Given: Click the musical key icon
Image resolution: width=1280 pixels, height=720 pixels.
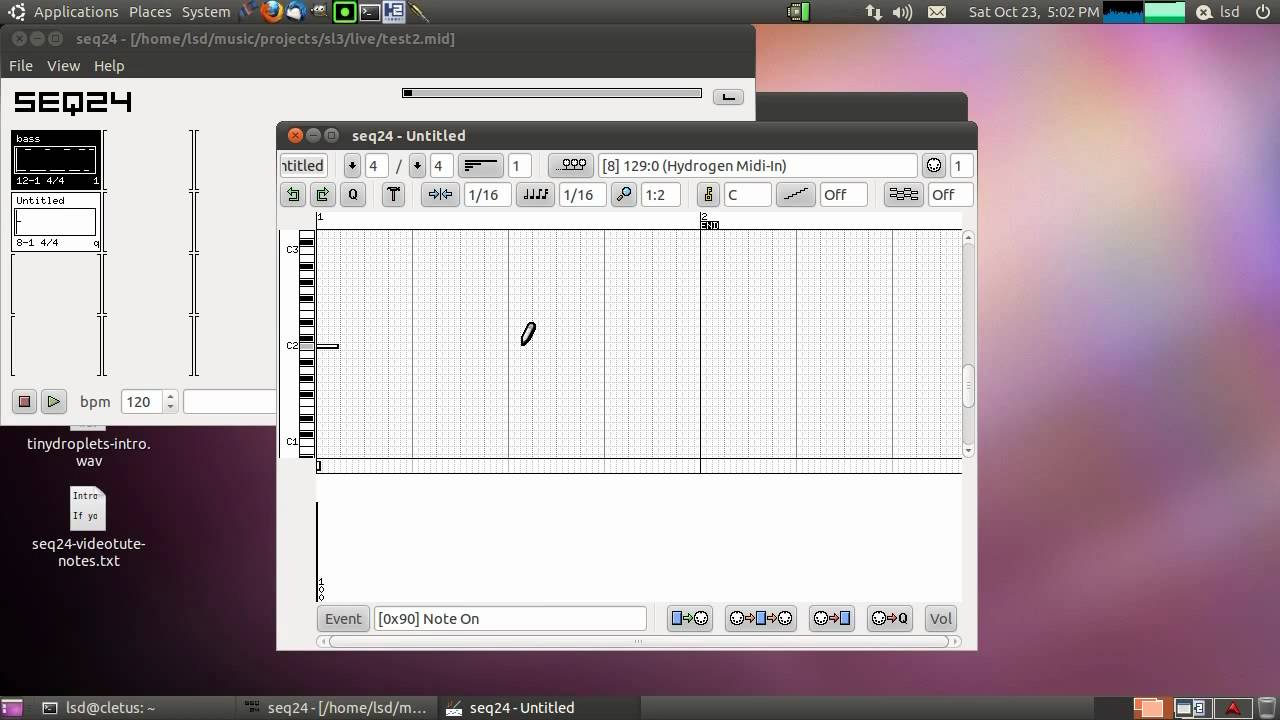Looking at the screenshot, I should [708, 195].
